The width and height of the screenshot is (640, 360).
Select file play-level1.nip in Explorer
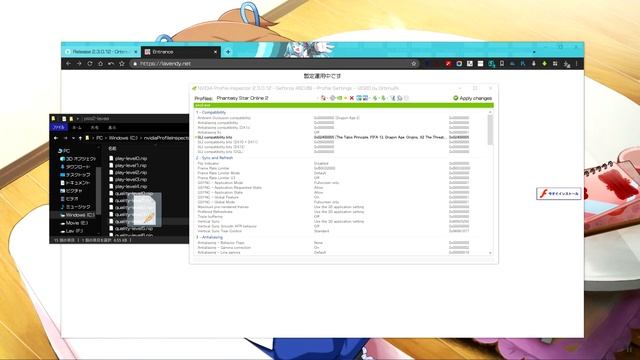pyautogui.click(x=128, y=166)
